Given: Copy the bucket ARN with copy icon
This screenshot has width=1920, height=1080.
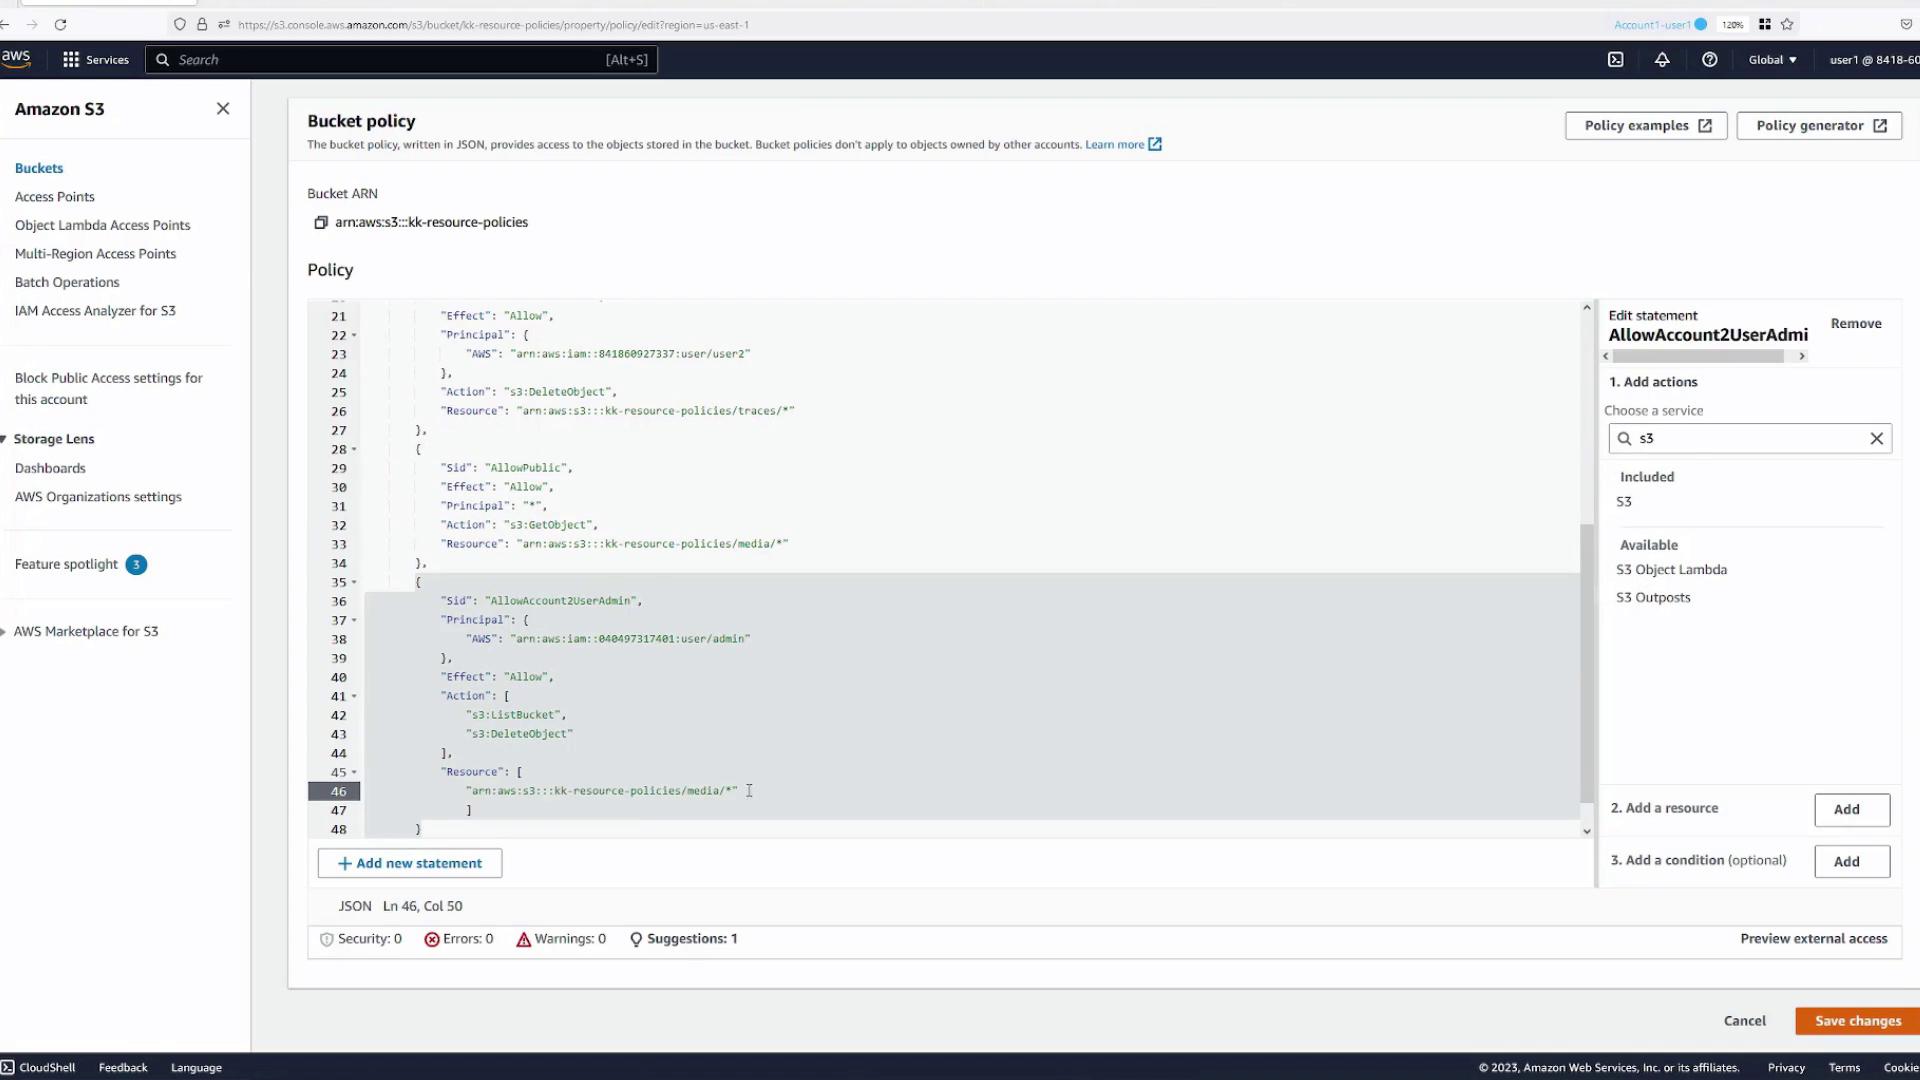Looking at the screenshot, I should pyautogui.click(x=321, y=223).
